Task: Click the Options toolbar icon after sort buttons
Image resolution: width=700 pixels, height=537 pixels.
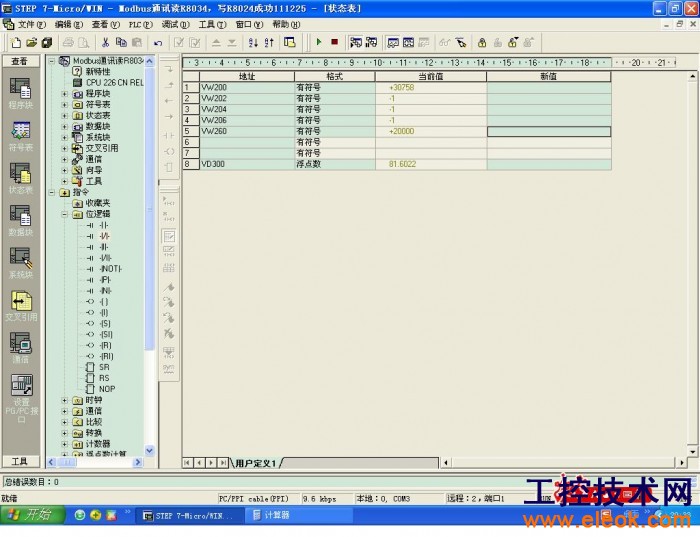Action: tap(290, 42)
